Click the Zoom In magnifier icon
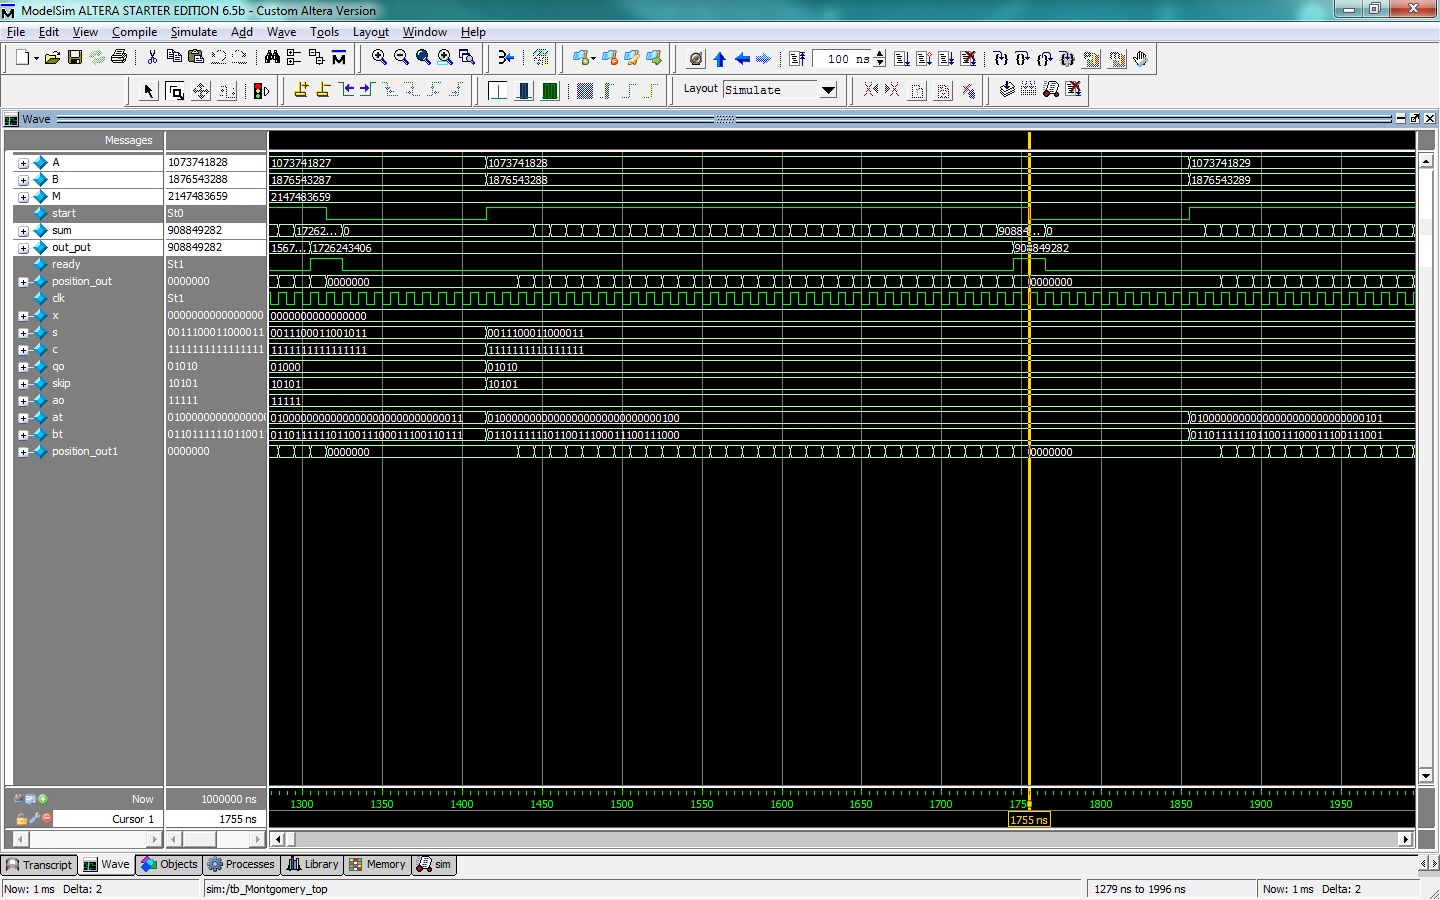1440x900 pixels. coord(379,58)
